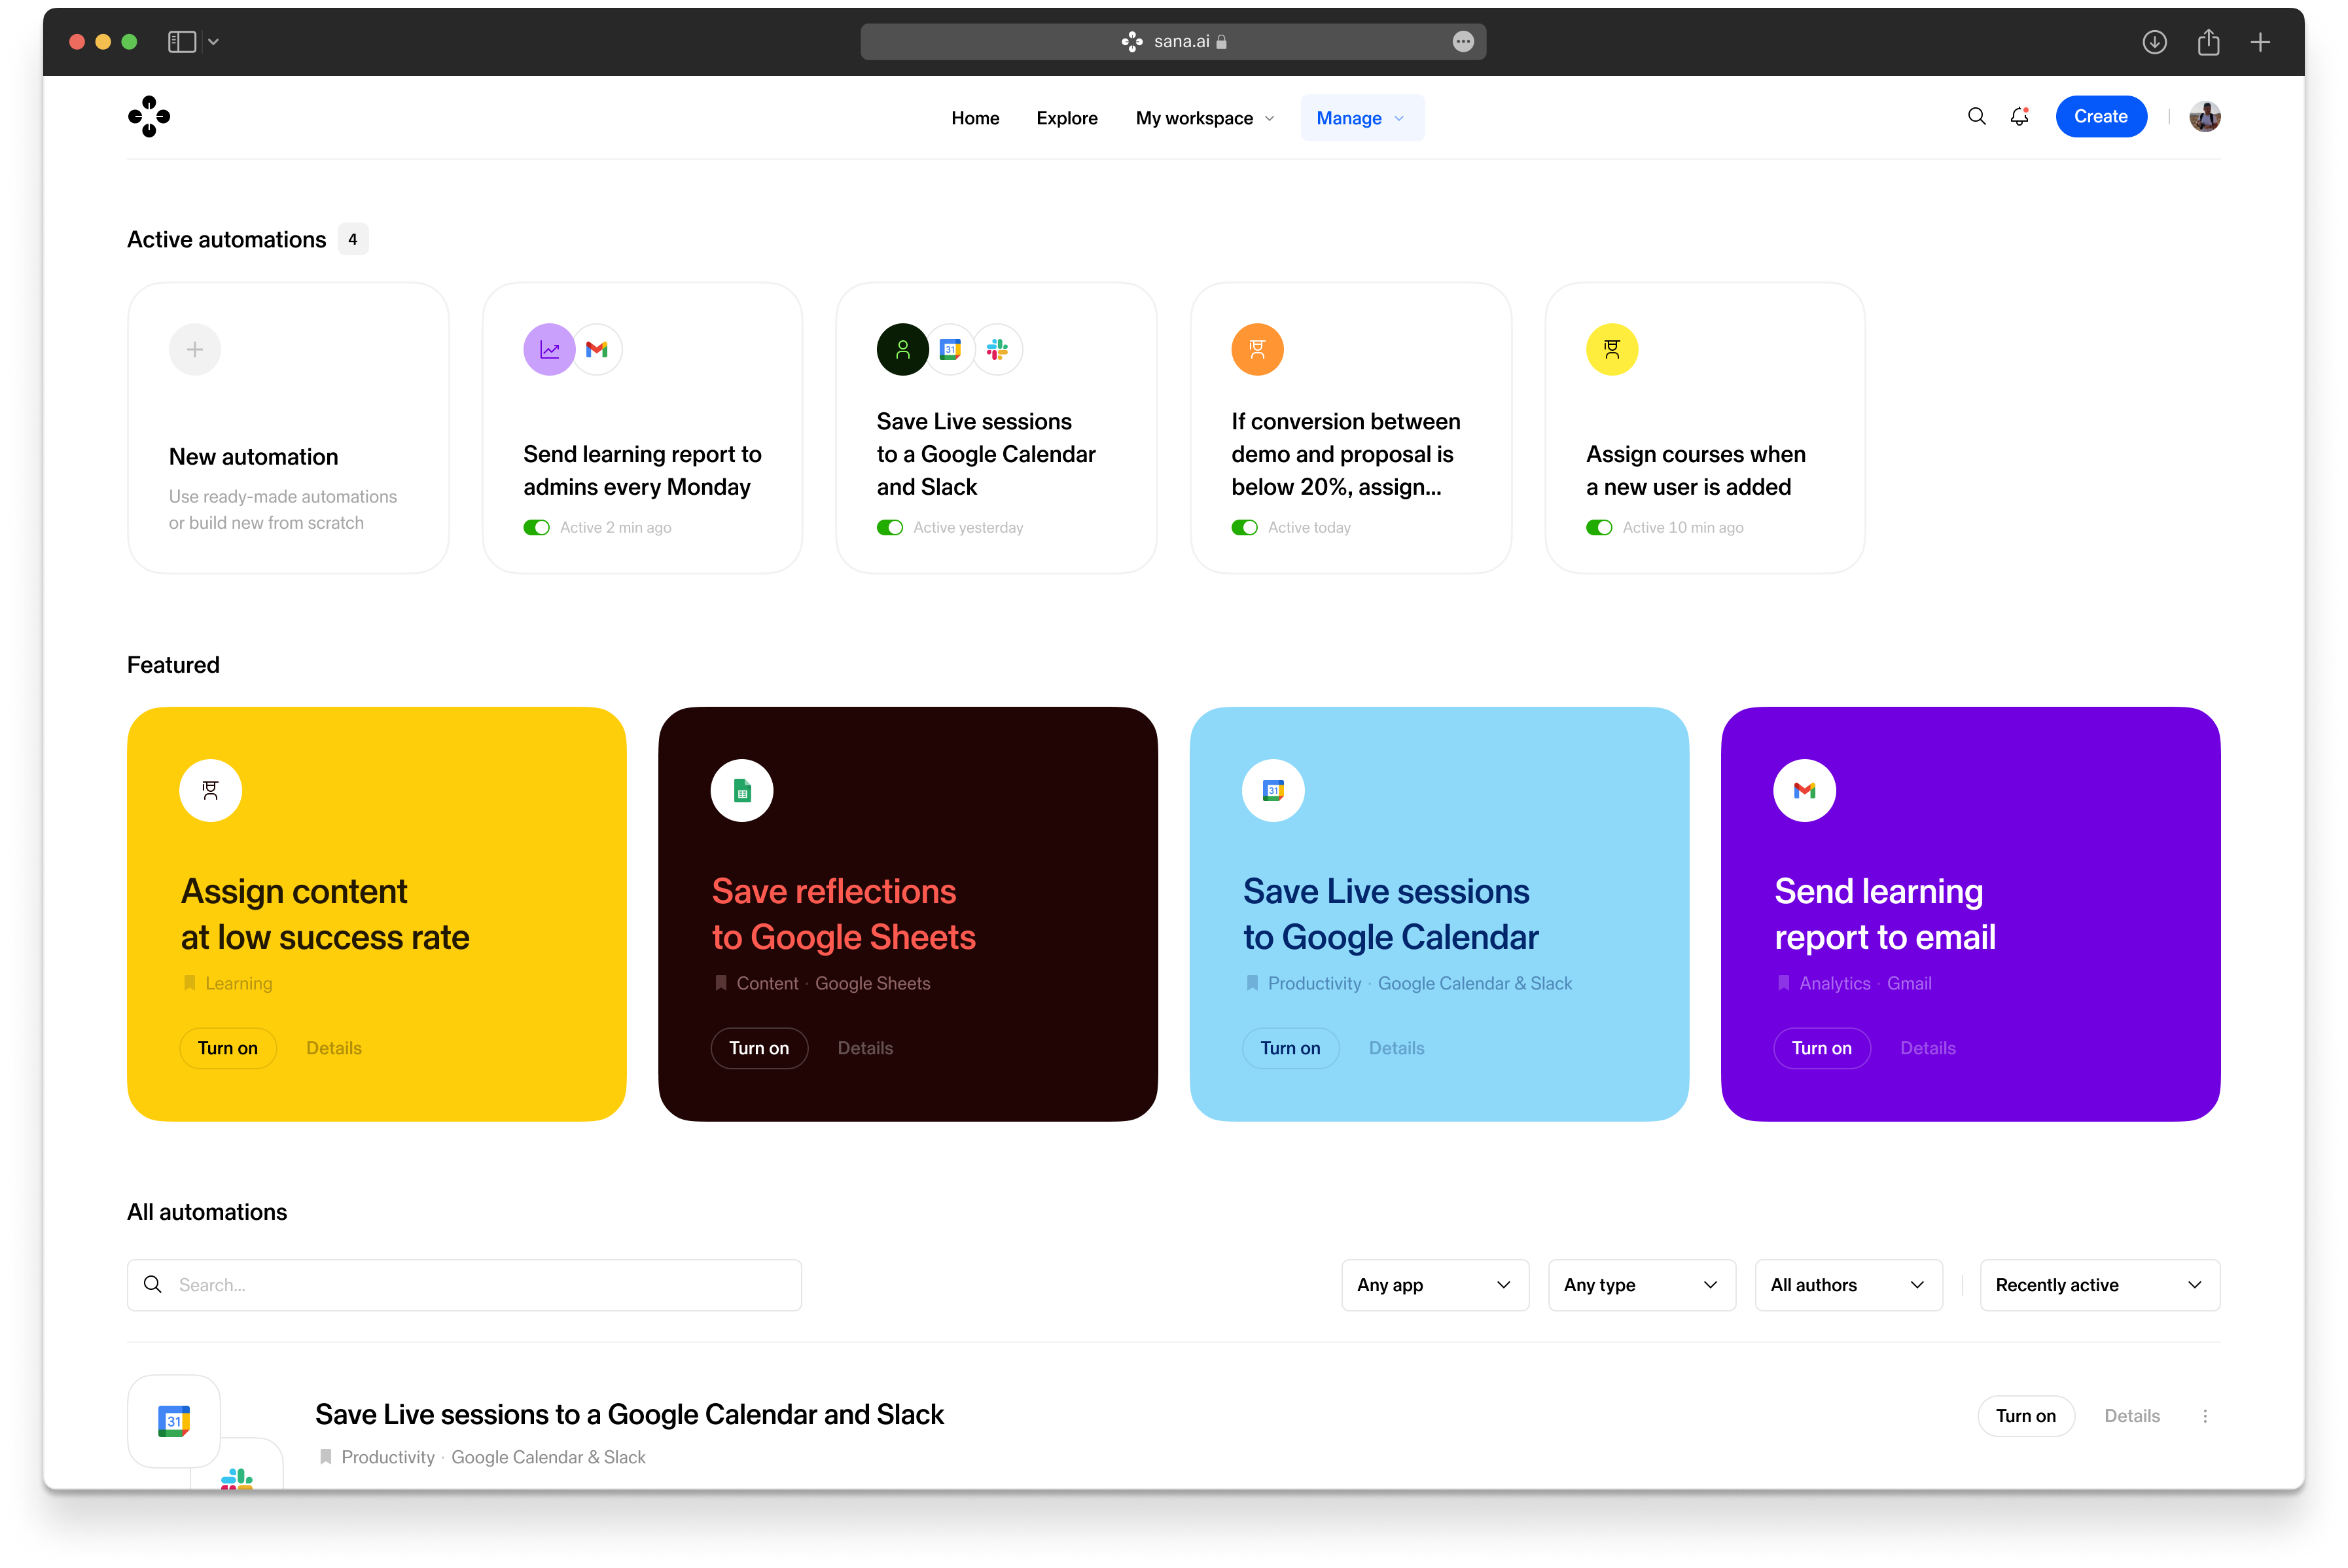Toggle off Save Live sessions automation
This screenshot has height=1568, width=2348.
tap(890, 528)
